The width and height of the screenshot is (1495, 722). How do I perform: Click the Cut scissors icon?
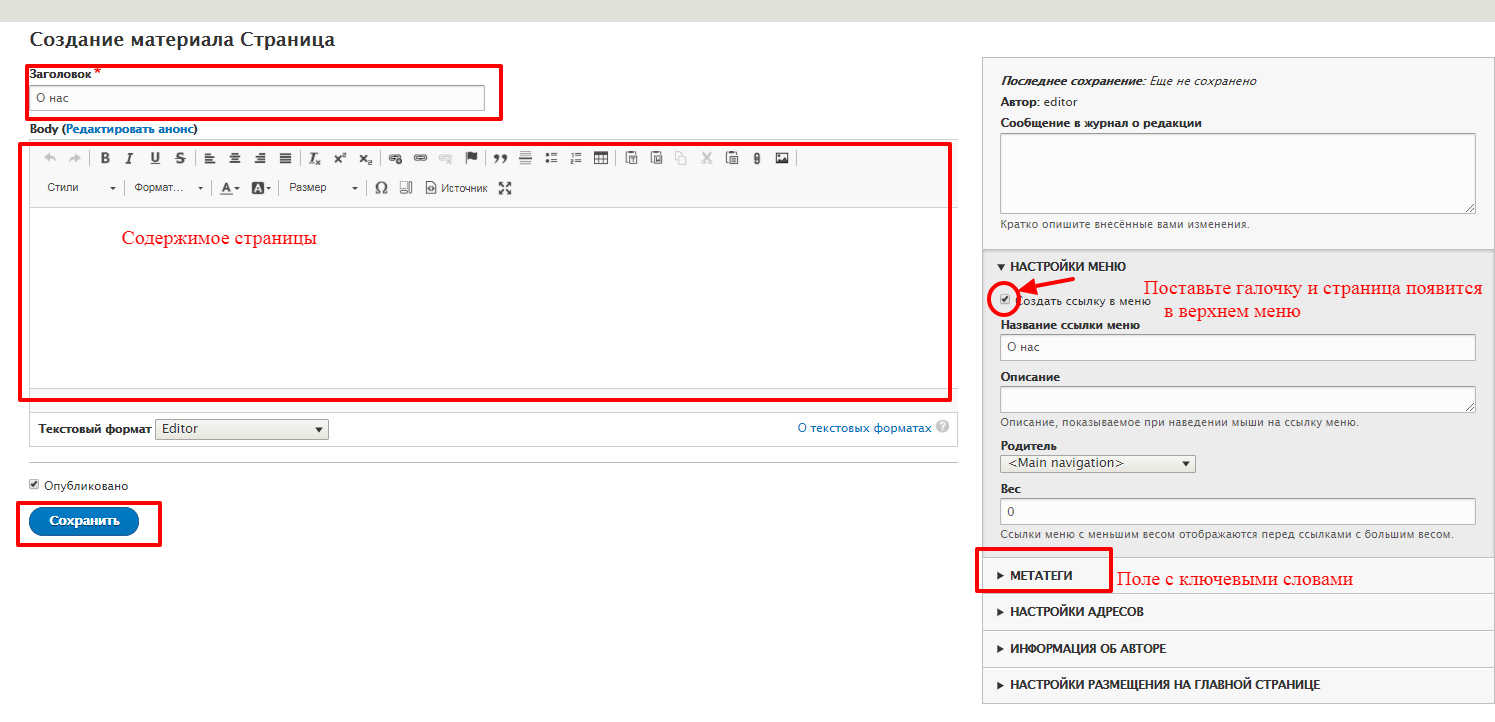(706, 158)
